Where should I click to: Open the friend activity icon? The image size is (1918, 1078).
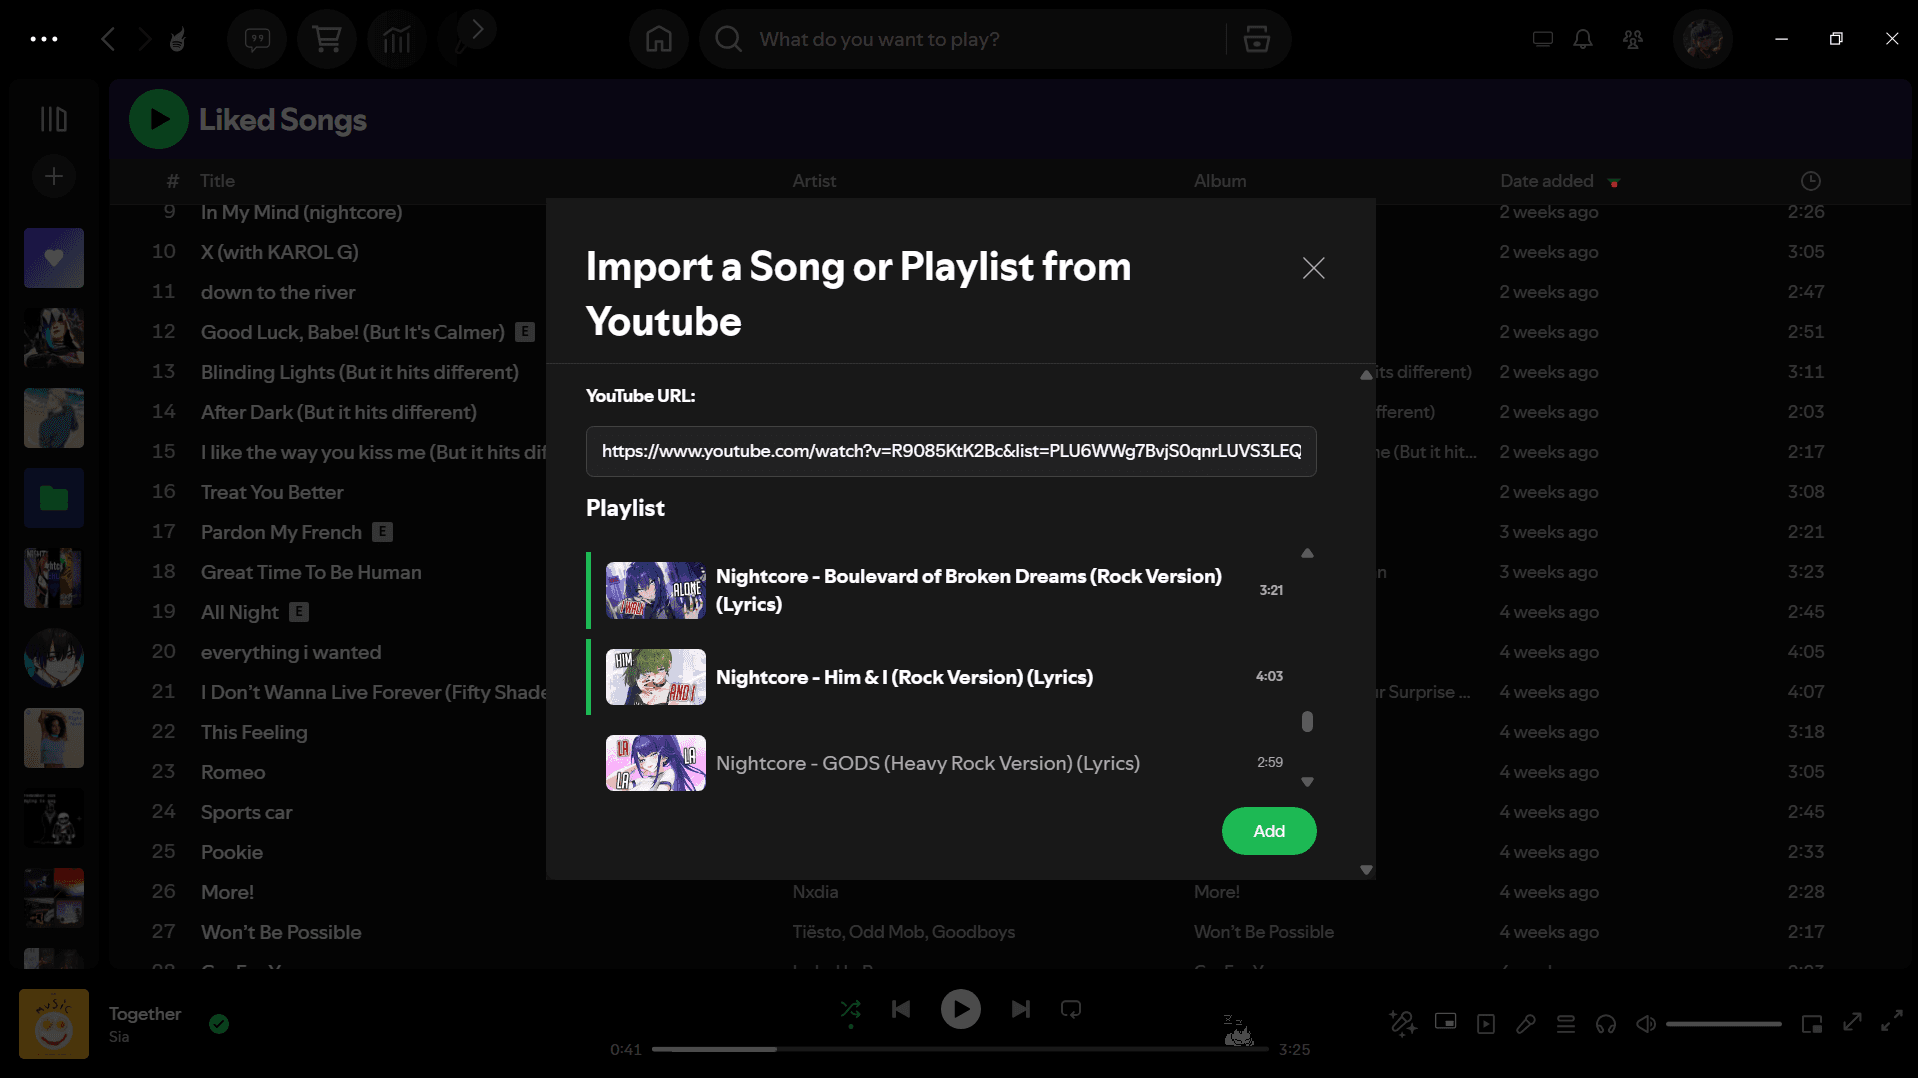1632,39
